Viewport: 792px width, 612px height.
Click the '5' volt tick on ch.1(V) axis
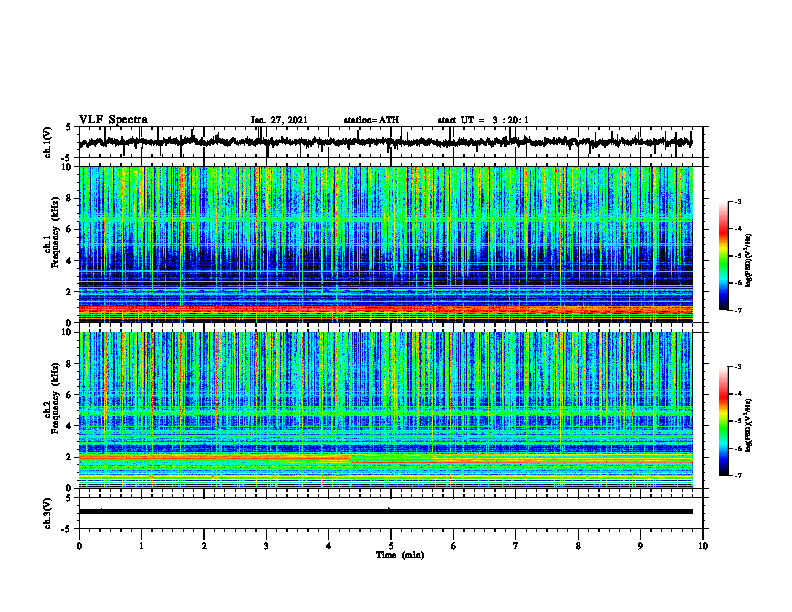click(68, 128)
